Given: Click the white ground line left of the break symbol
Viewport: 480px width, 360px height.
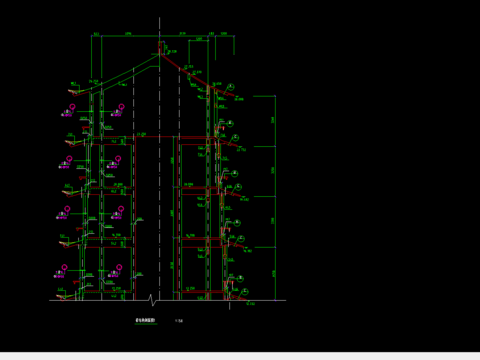Looking at the screenshot, I should (x=99, y=300).
